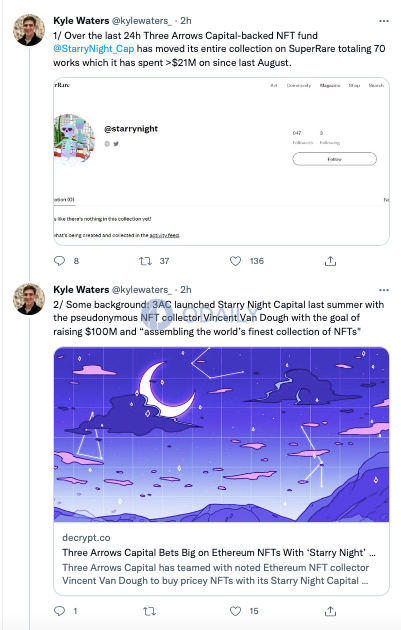This screenshot has height=630, width=401.
Task: Open the @StarryNight_Cap mention link
Action: pyautogui.click(x=94, y=49)
